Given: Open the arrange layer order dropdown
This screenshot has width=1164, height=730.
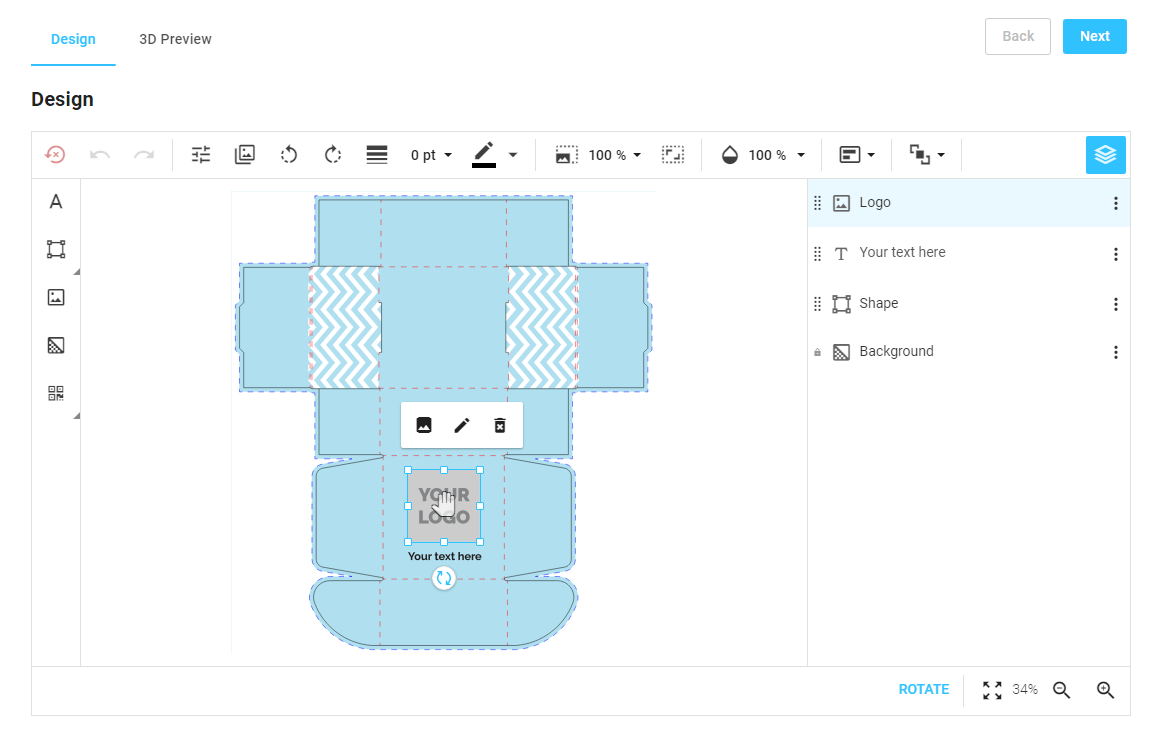Looking at the screenshot, I should (x=927, y=154).
